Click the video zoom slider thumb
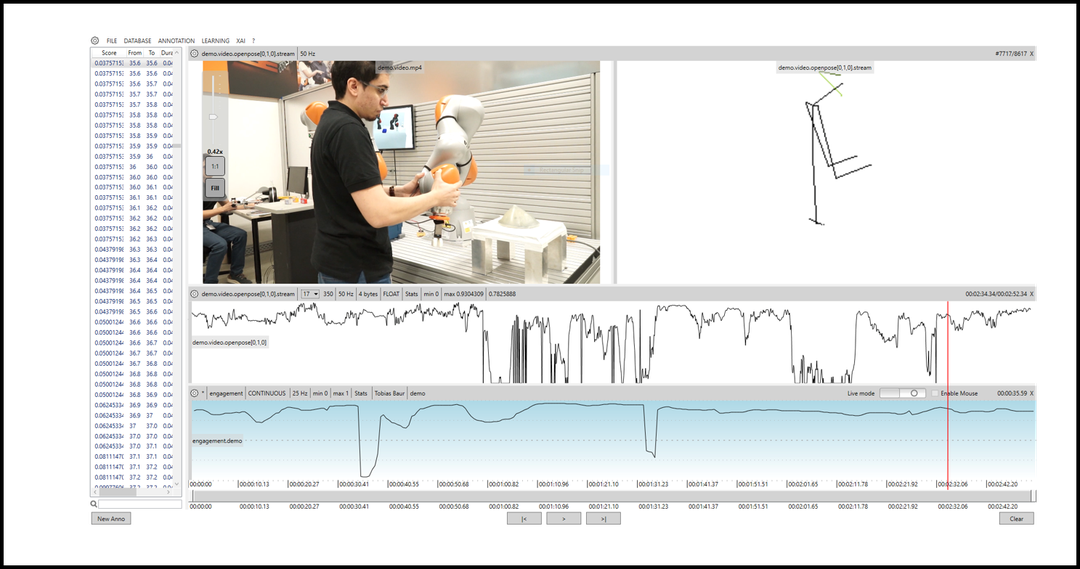 [214, 117]
